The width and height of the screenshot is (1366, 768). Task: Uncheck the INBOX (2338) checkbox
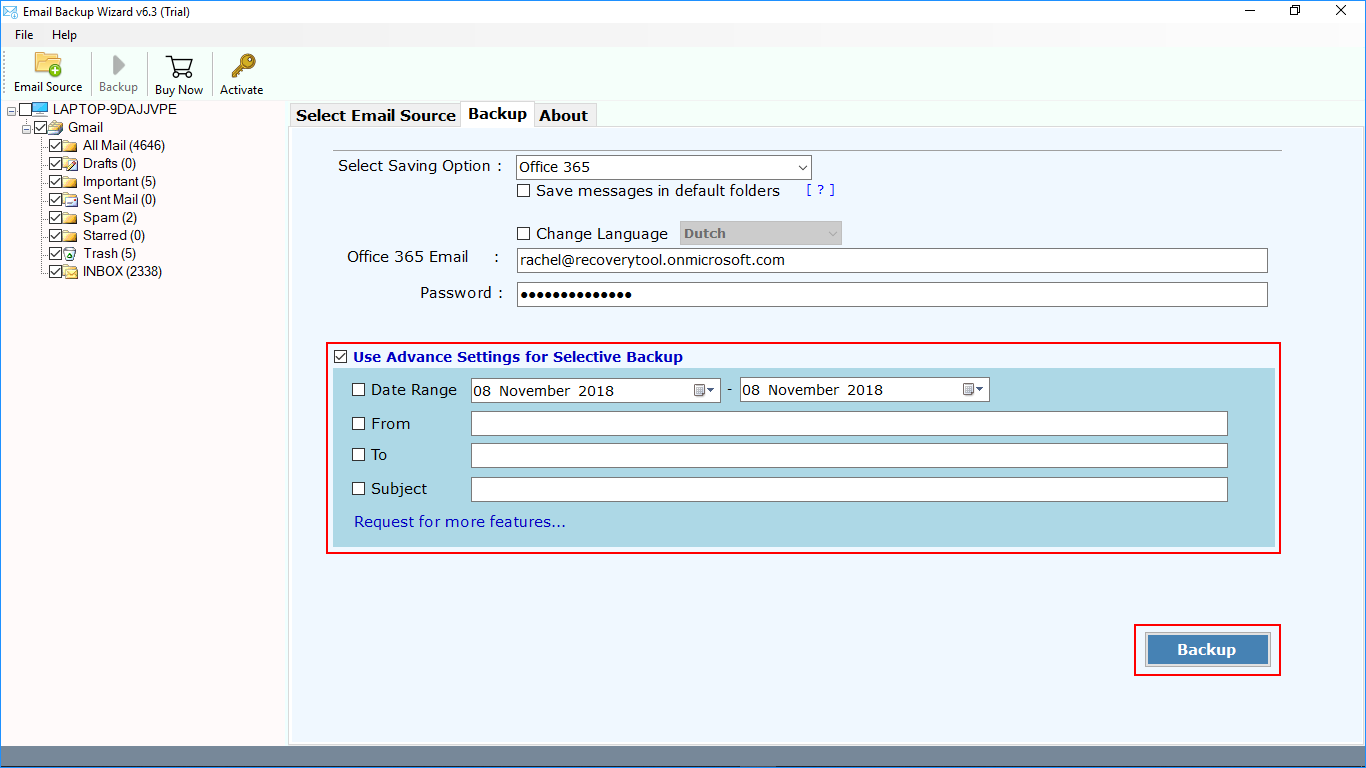point(56,271)
